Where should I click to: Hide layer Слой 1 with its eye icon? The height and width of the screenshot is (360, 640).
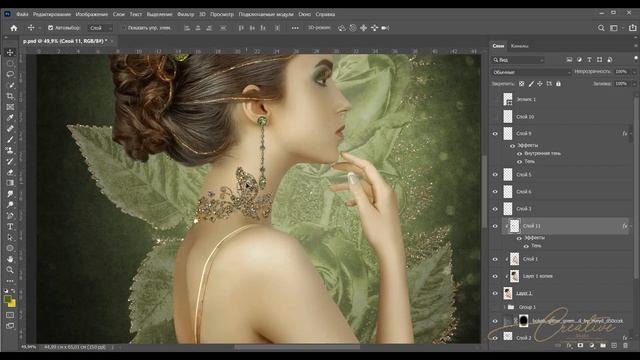coord(495,259)
